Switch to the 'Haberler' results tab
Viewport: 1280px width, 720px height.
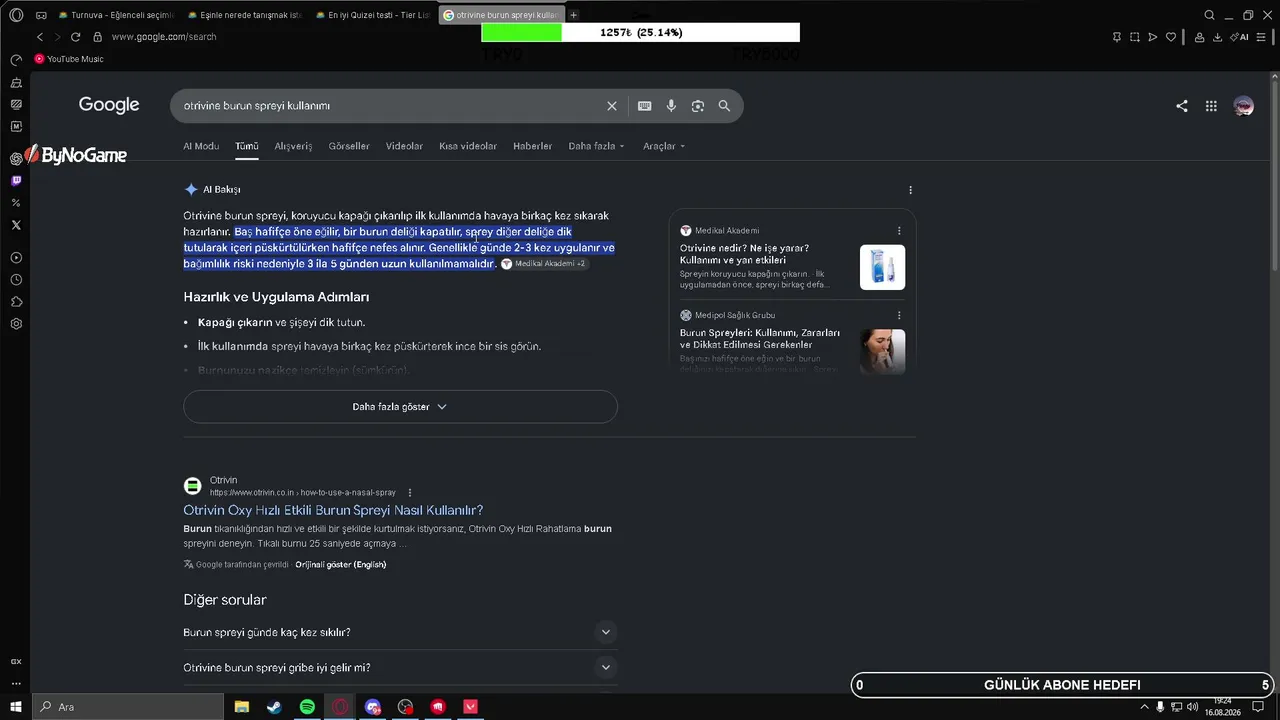(x=533, y=146)
